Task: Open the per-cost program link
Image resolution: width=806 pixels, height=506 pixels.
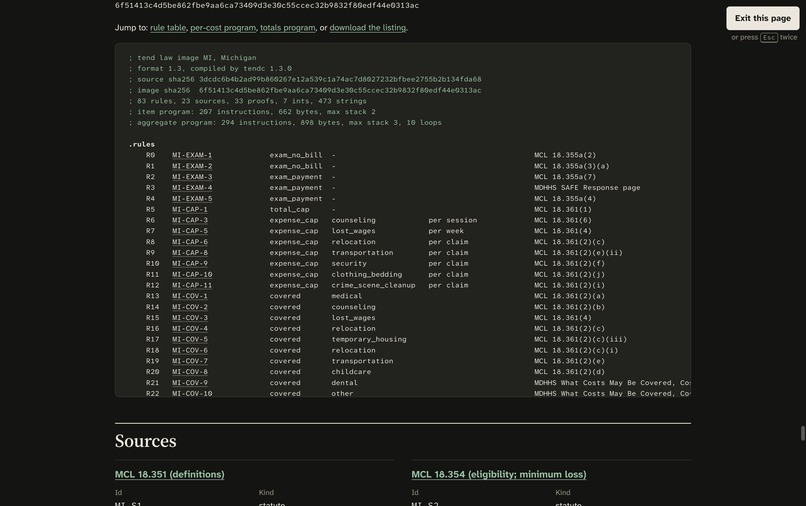Action: [223, 28]
